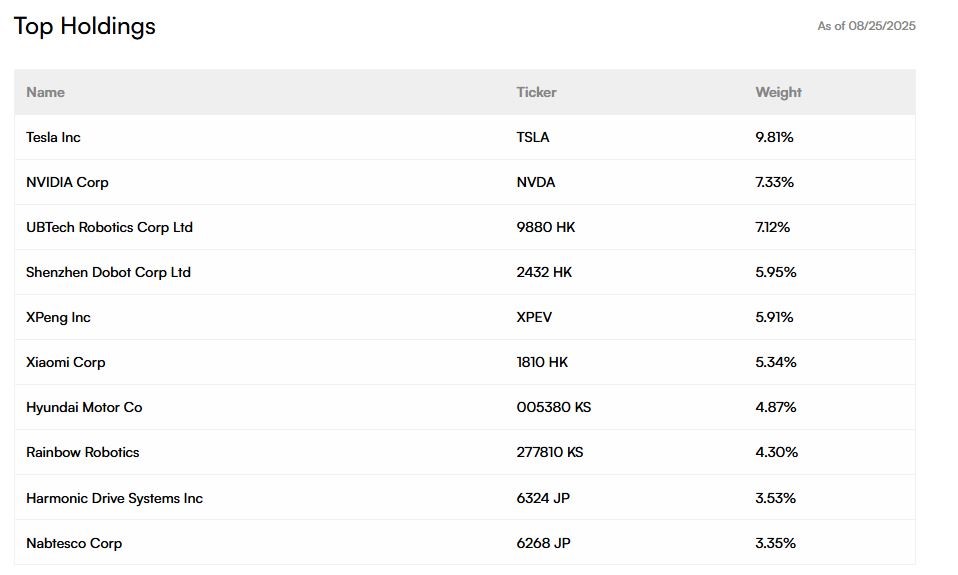
Task: Click the As of 08/25/2025 date
Action: coord(866,26)
